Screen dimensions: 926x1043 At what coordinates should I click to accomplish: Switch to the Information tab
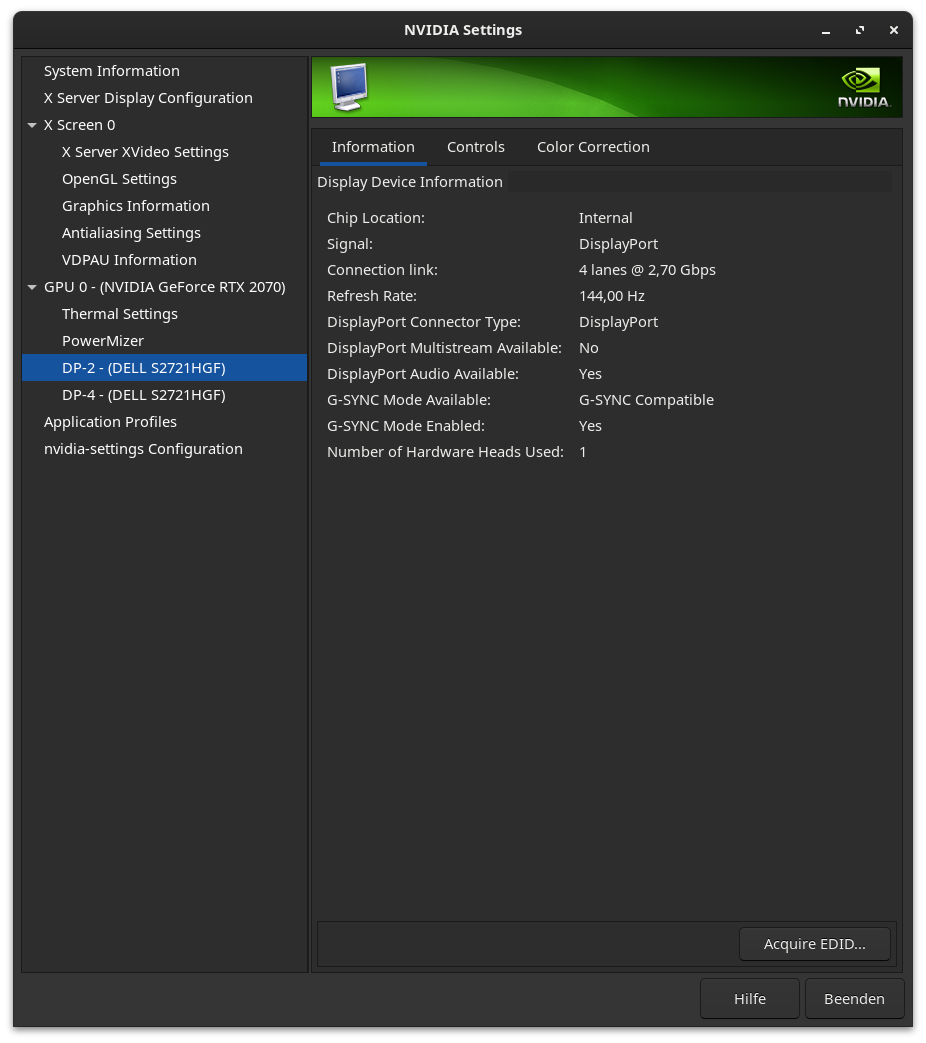373,147
